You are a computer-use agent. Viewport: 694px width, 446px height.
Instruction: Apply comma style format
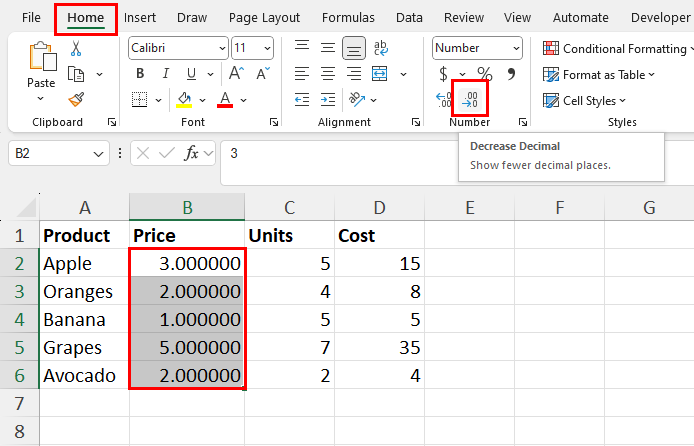[x=511, y=73]
